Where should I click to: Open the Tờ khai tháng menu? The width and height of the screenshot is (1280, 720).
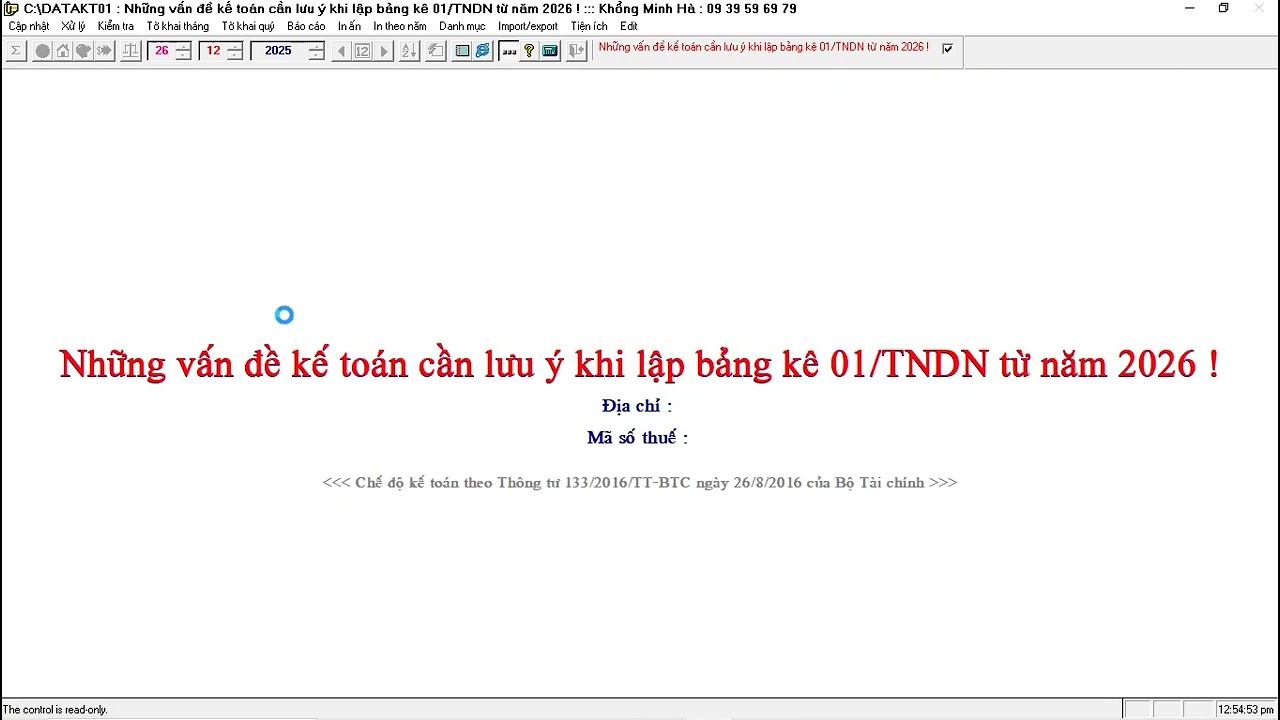point(178,26)
